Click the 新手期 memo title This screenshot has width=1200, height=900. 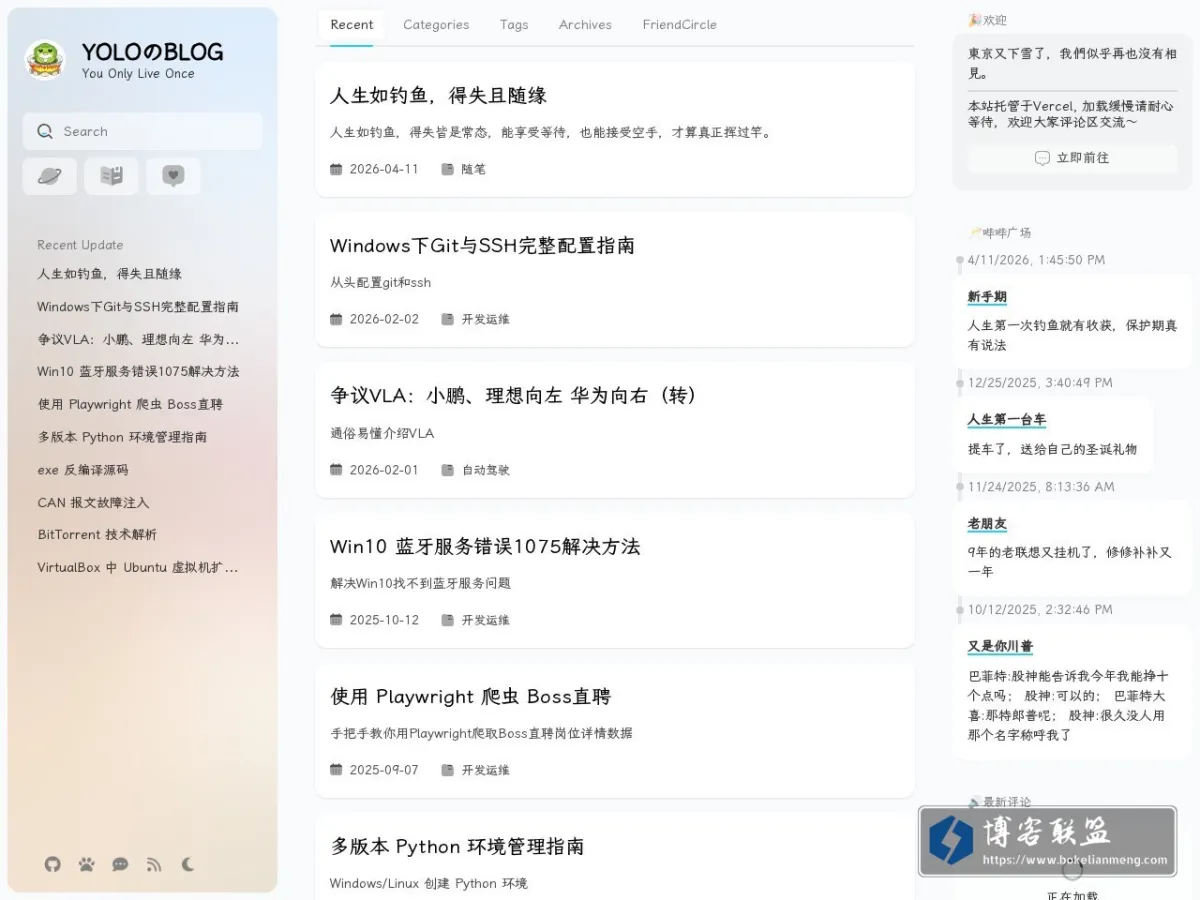(x=987, y=297)
